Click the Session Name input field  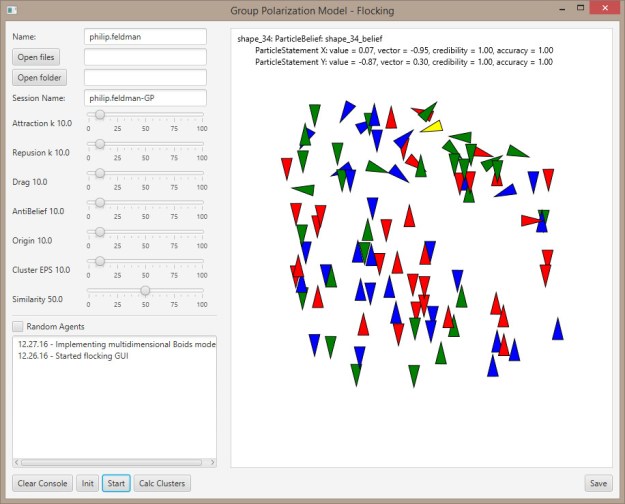(x=145, y=98)
